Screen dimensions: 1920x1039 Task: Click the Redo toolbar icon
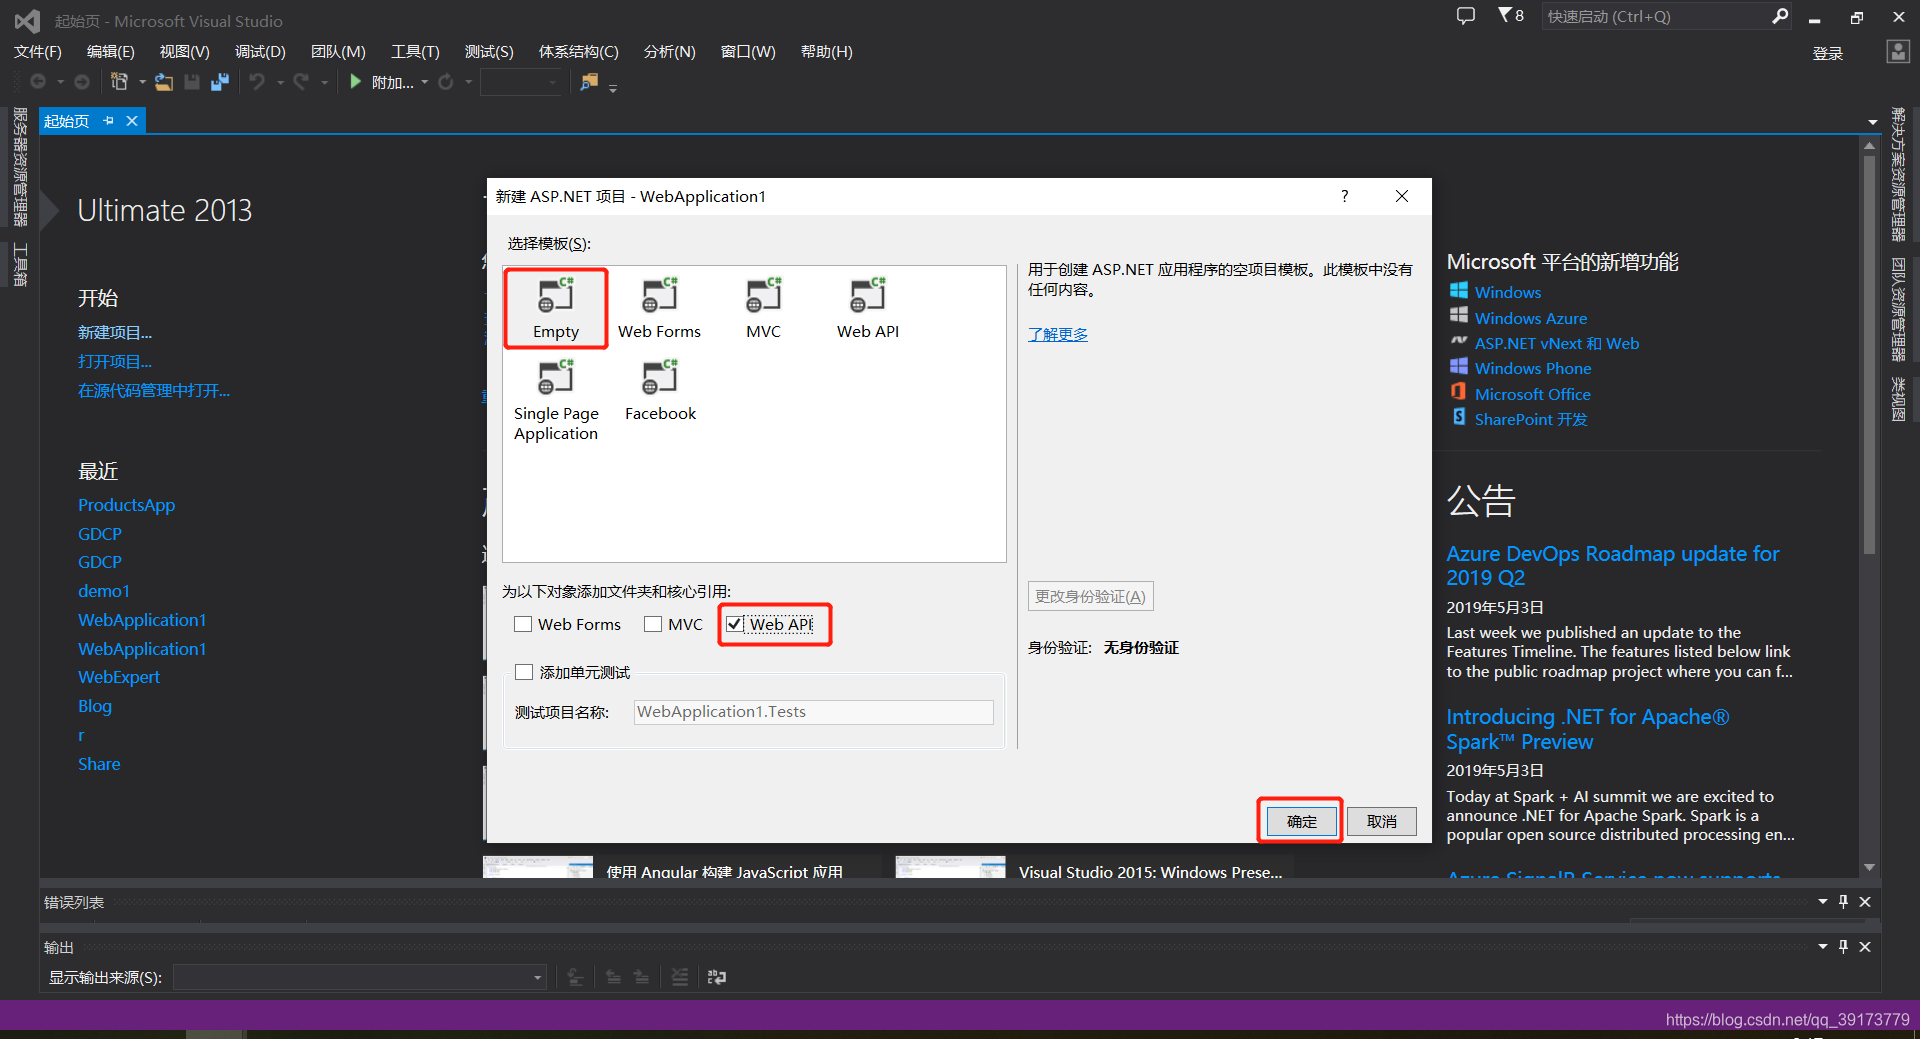point(301,82)
